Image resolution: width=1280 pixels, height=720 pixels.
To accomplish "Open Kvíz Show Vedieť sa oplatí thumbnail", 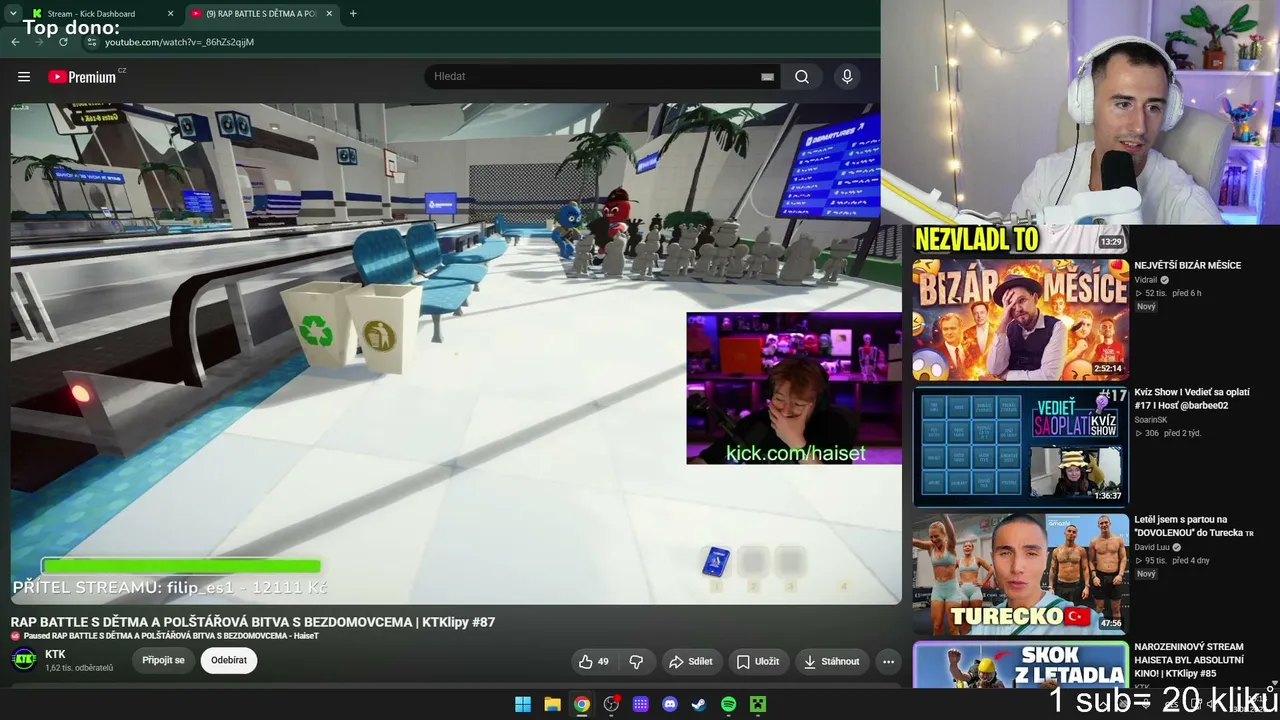I will coord(1020,446).
